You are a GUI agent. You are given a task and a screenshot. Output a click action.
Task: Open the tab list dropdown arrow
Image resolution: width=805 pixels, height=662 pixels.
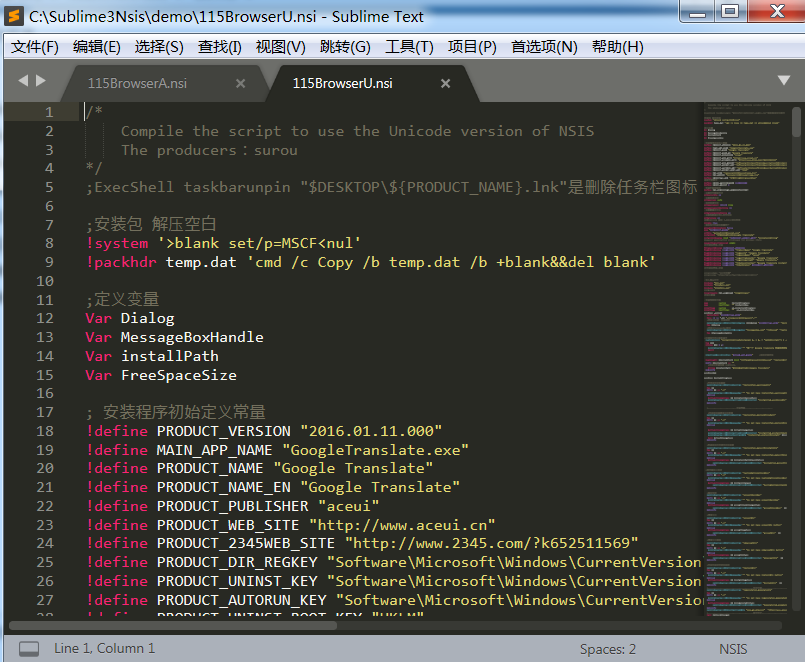(783, 81)
